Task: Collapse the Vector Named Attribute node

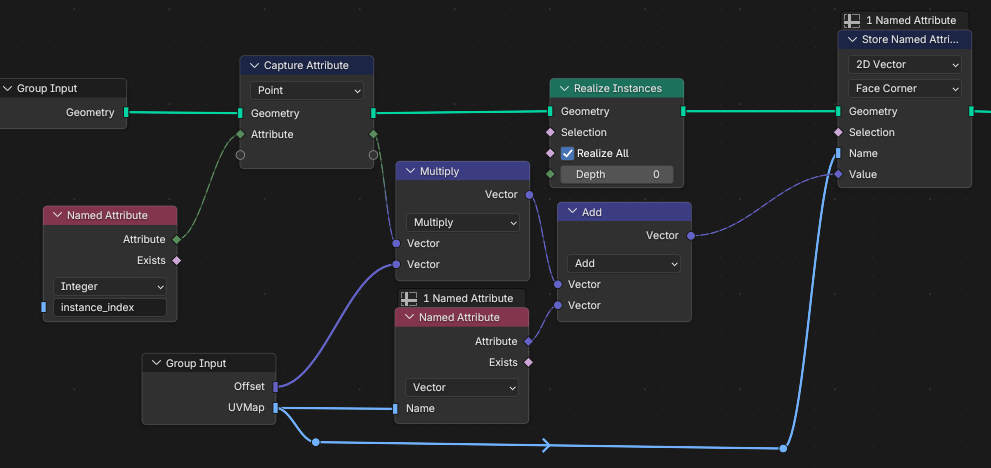Action: (410, 317)
